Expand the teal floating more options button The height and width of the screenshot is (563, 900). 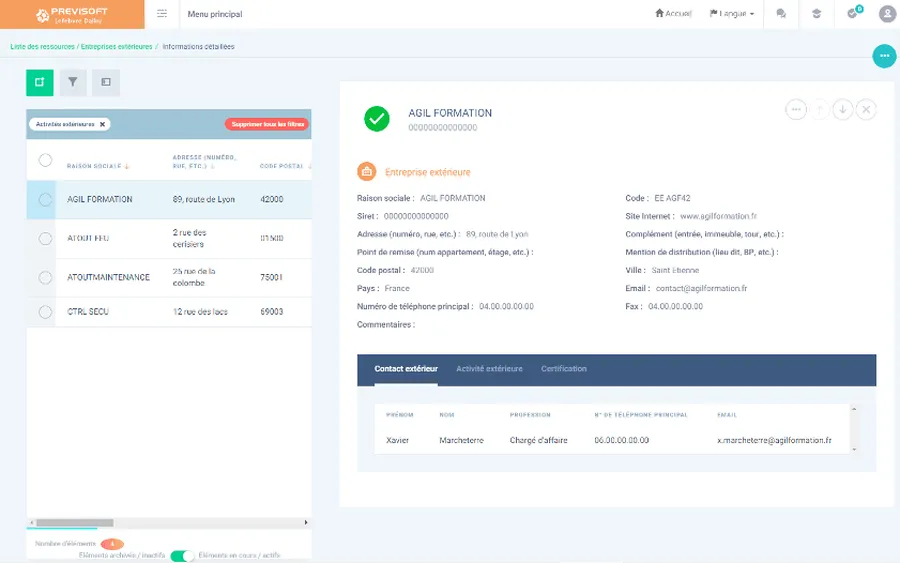click(884, 57)
